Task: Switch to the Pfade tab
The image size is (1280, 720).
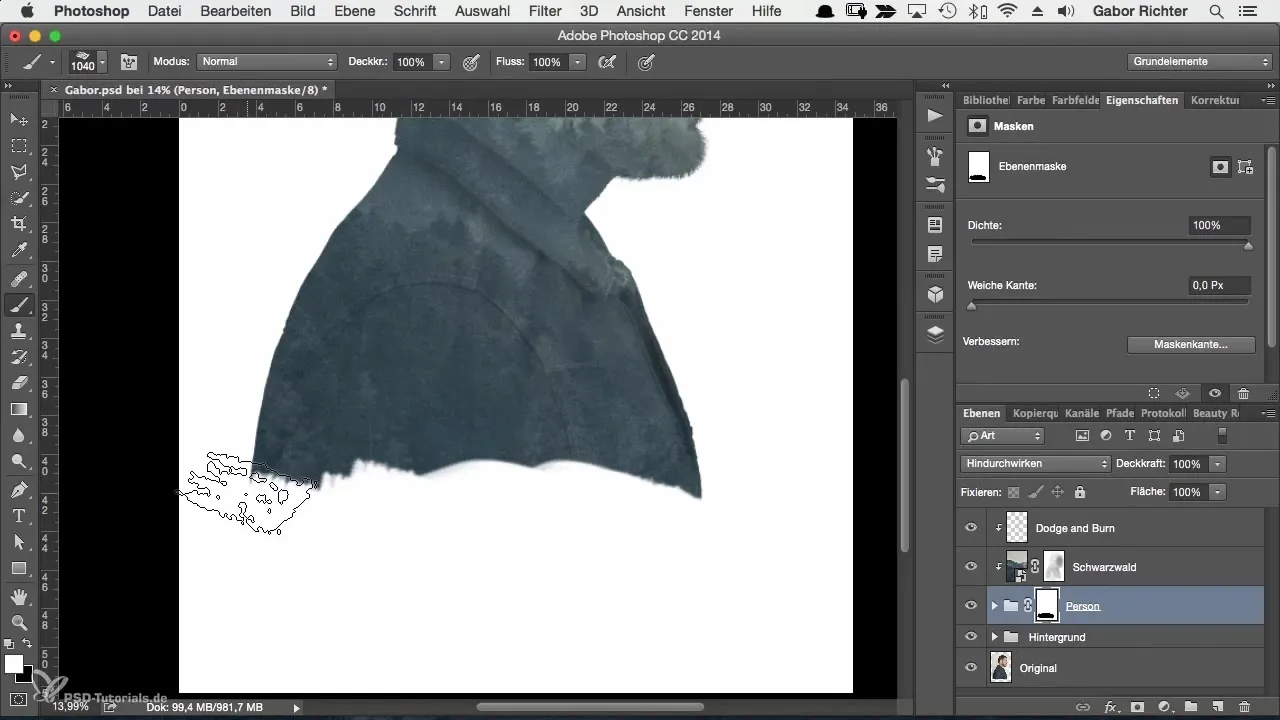Action: 1120,413
